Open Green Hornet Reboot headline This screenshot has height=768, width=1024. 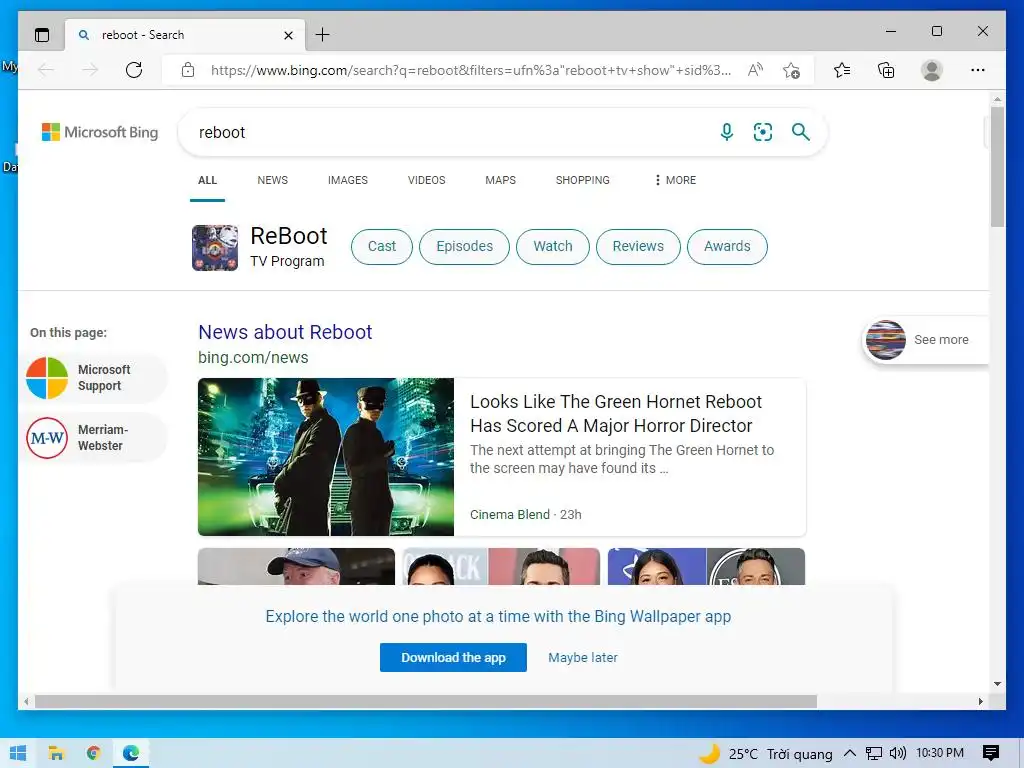(616, 413)
